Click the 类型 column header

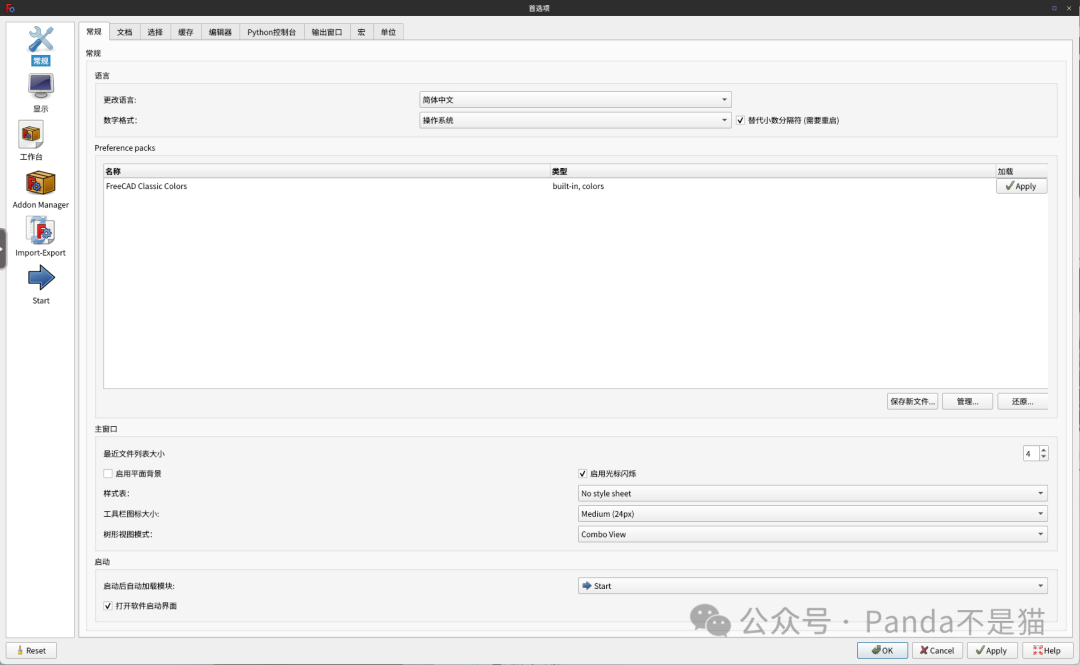tap(773, 171)
